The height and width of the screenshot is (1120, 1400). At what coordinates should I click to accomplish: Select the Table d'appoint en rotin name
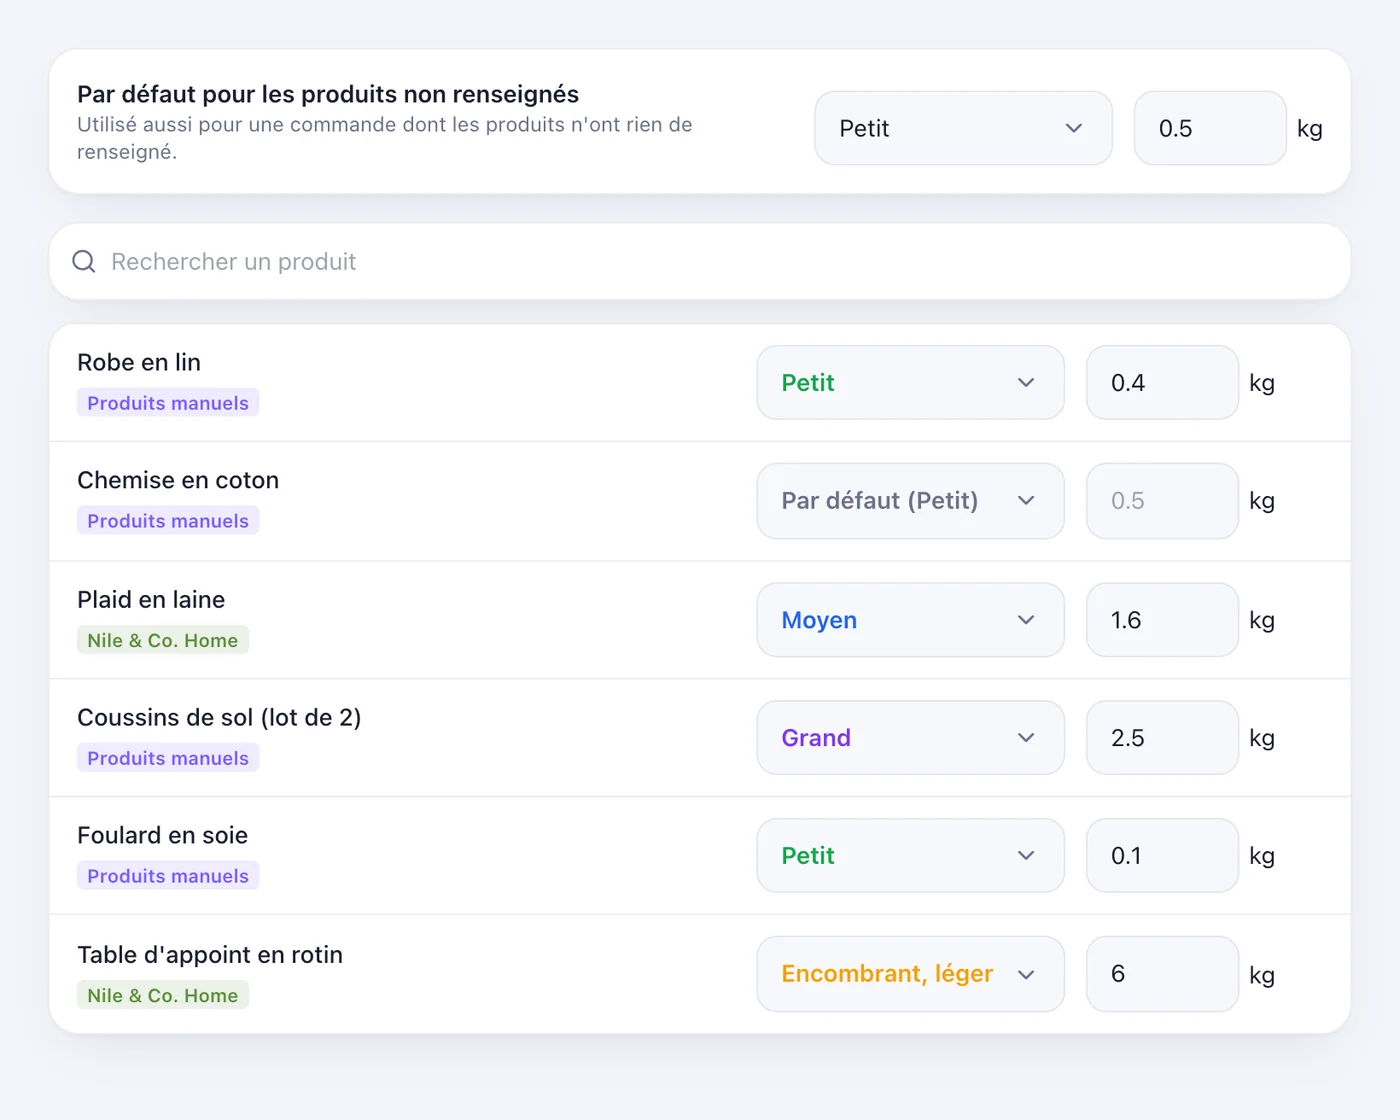click(x=210, y=955)
